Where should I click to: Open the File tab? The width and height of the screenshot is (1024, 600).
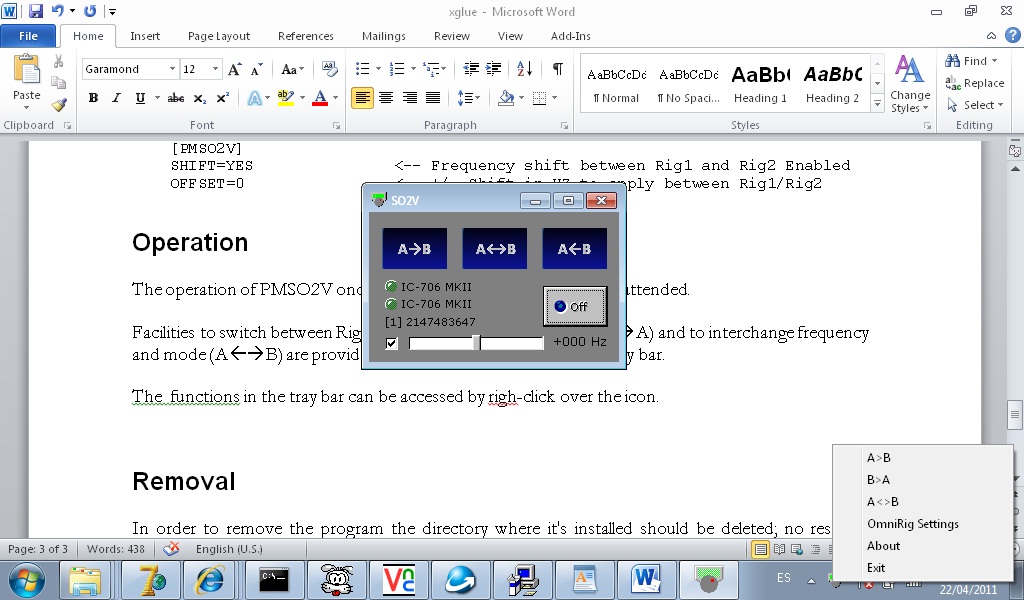(x=28, y=36)
